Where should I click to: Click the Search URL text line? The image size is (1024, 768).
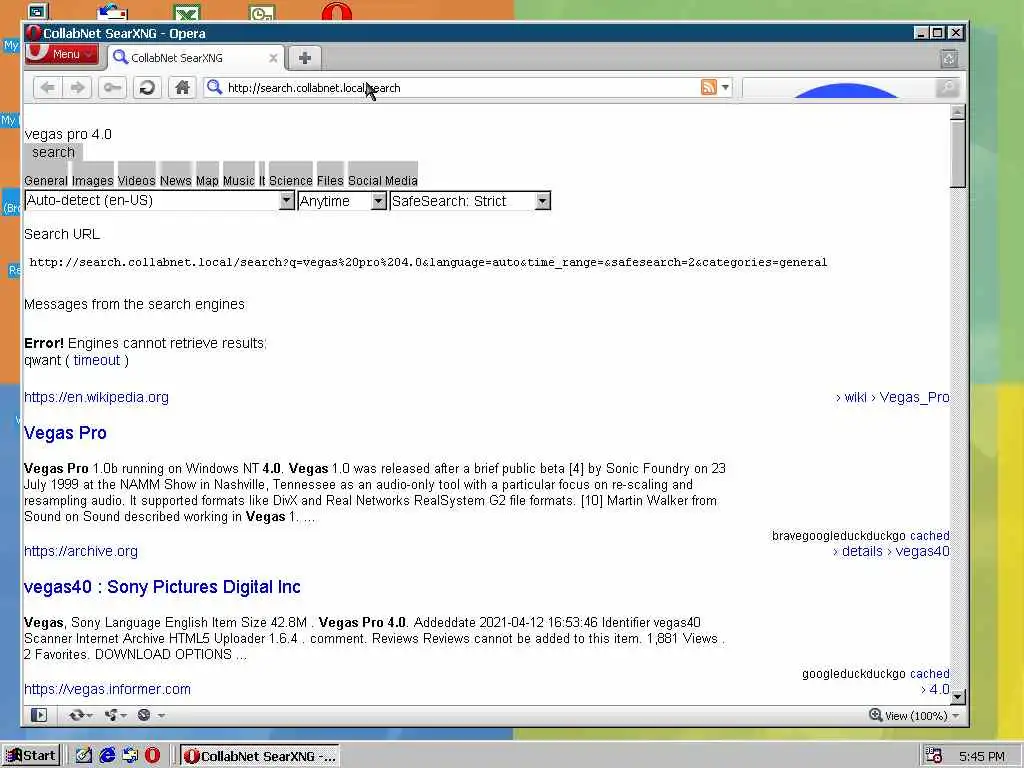pyautogui.click(x=61, y=234)
